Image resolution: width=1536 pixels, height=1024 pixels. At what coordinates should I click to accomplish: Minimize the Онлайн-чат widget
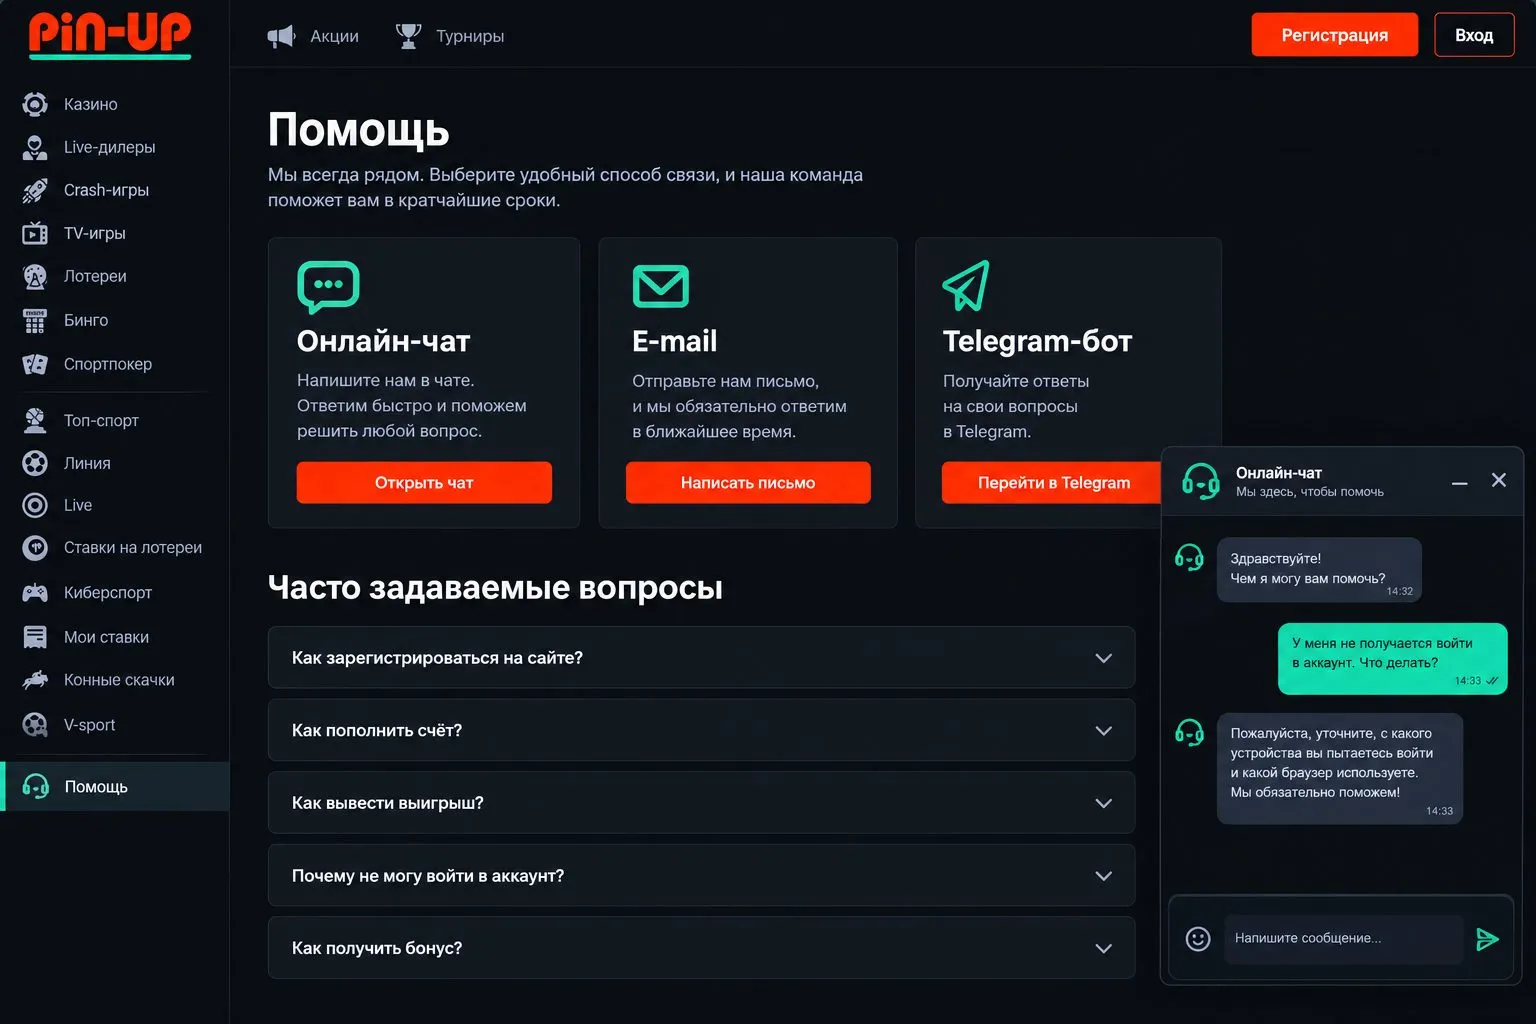pyautogui.click(x=1460, y=482)
